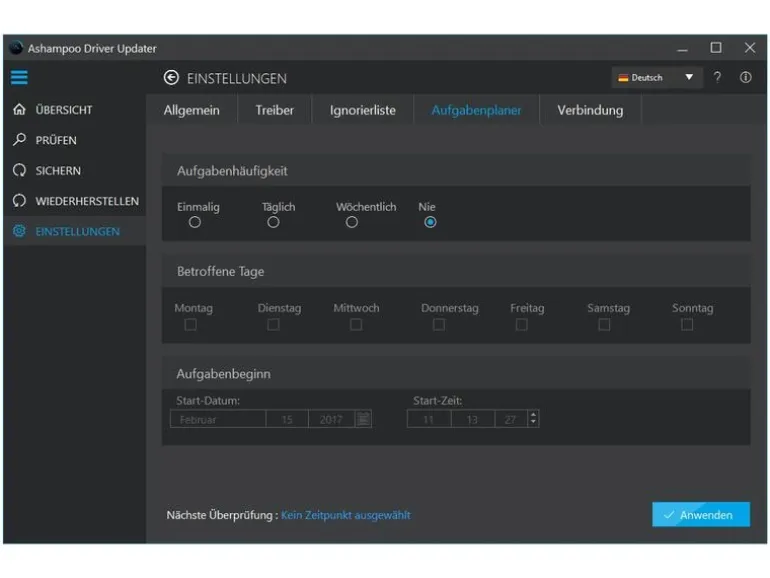Screen dimensions: 770x578
Task: Open the hamburger menu icon
Action: (19, 78)
